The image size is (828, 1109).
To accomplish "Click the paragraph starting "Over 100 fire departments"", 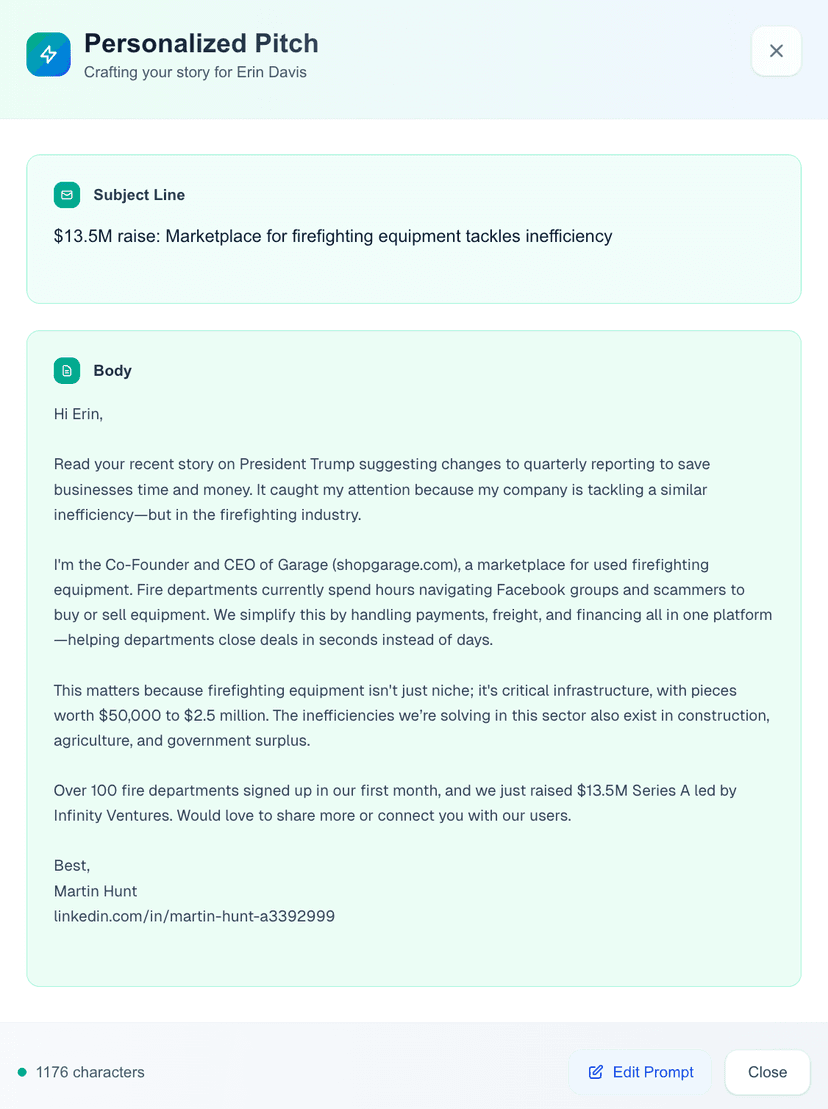I will 395,803.
